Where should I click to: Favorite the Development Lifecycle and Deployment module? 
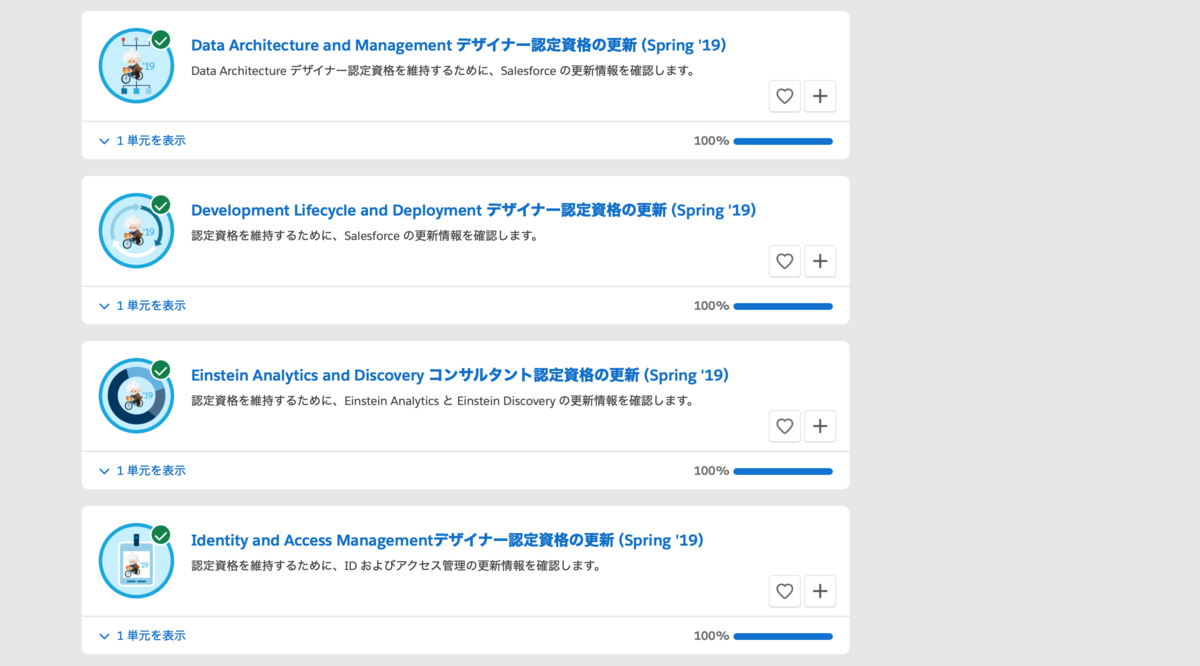pyautogui.click(x=785, y=261)
